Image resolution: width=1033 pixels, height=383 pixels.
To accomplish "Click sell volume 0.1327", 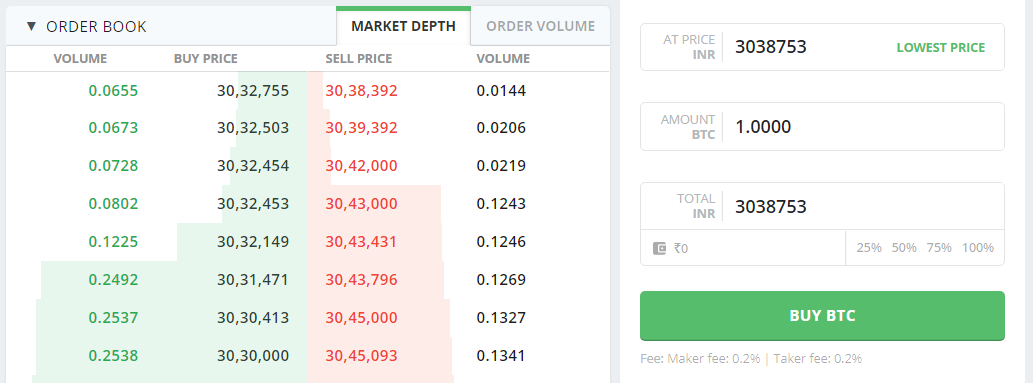I will pyautogui.click(x=501, y=318).
